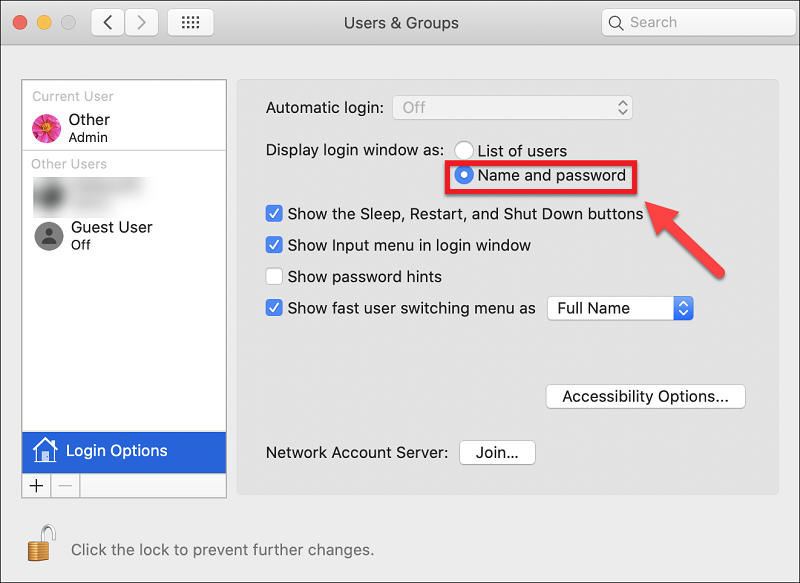The width and height of the screenshot is (800, 583).
Task: Untick Show fast user switching menu checkbox
Action: point(274,308)
